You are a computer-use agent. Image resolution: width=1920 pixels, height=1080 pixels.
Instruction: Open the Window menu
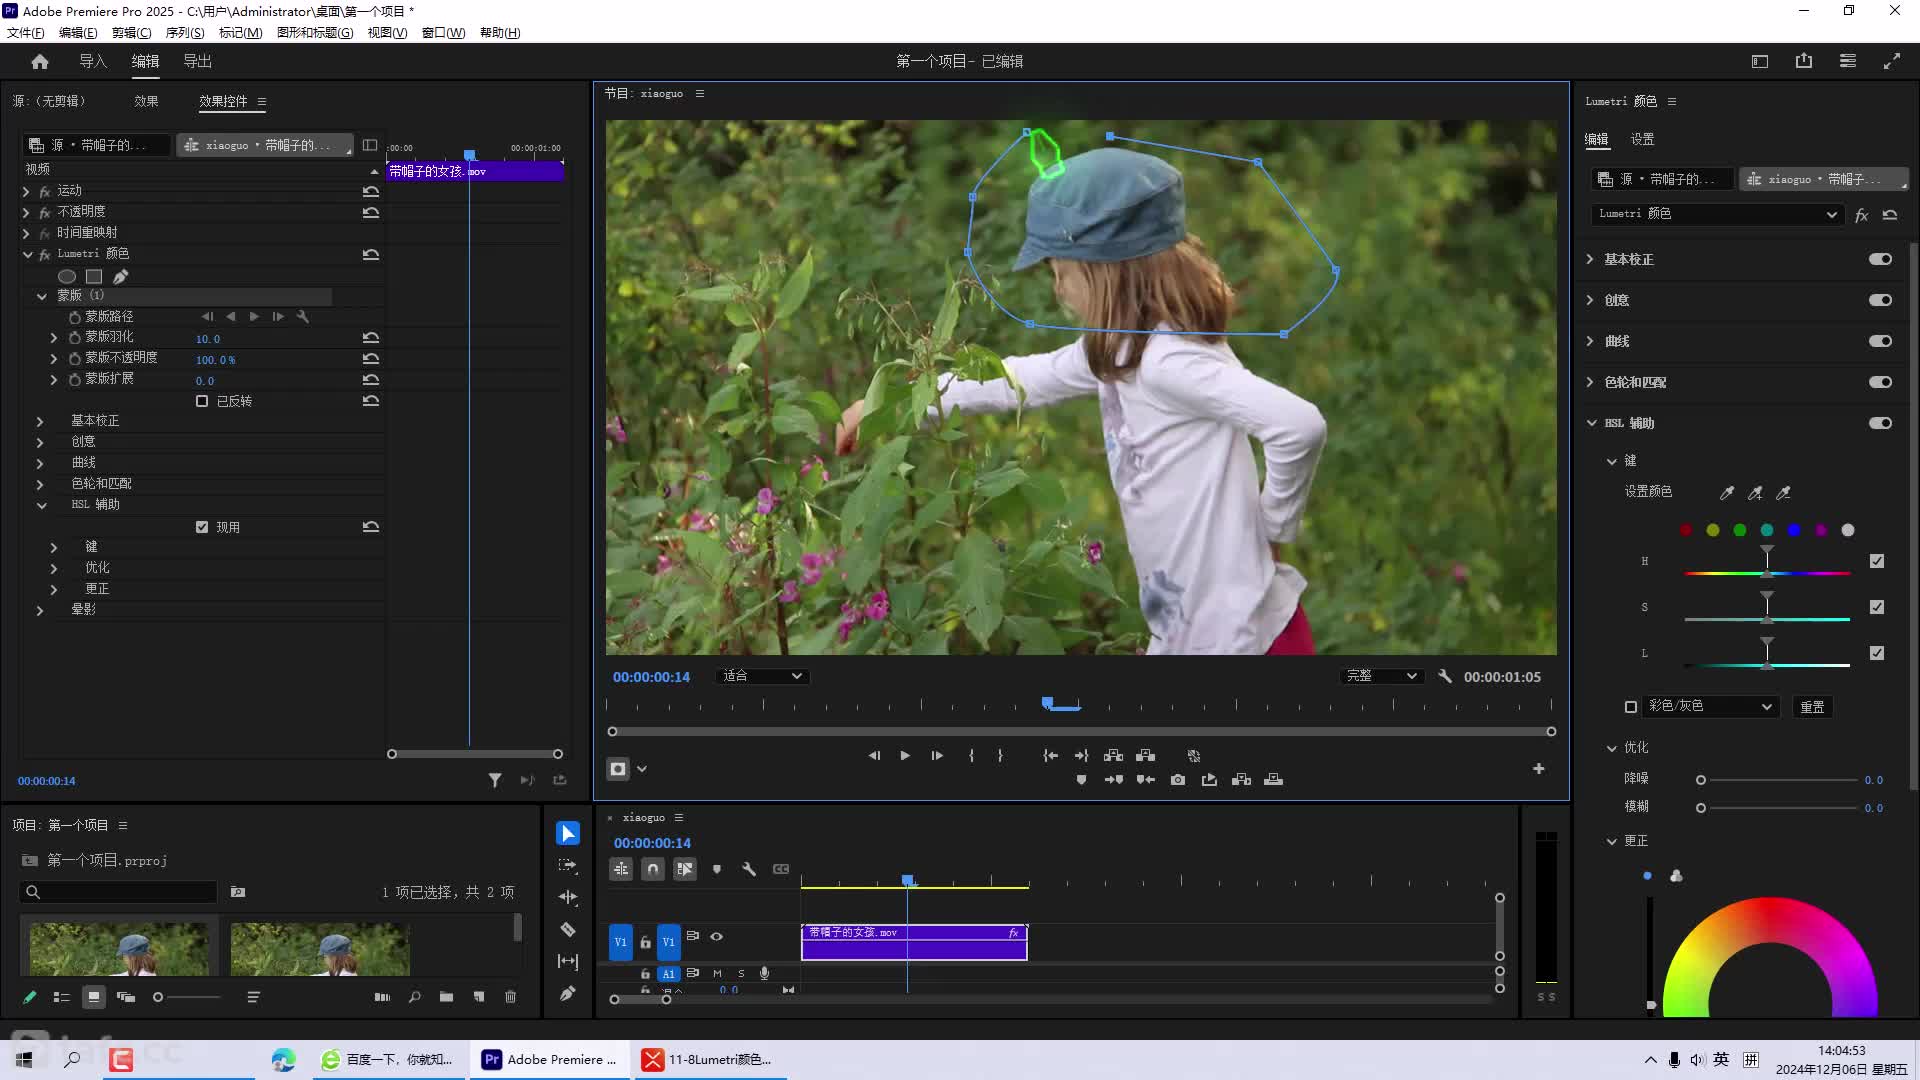click(x=443, y=33)
